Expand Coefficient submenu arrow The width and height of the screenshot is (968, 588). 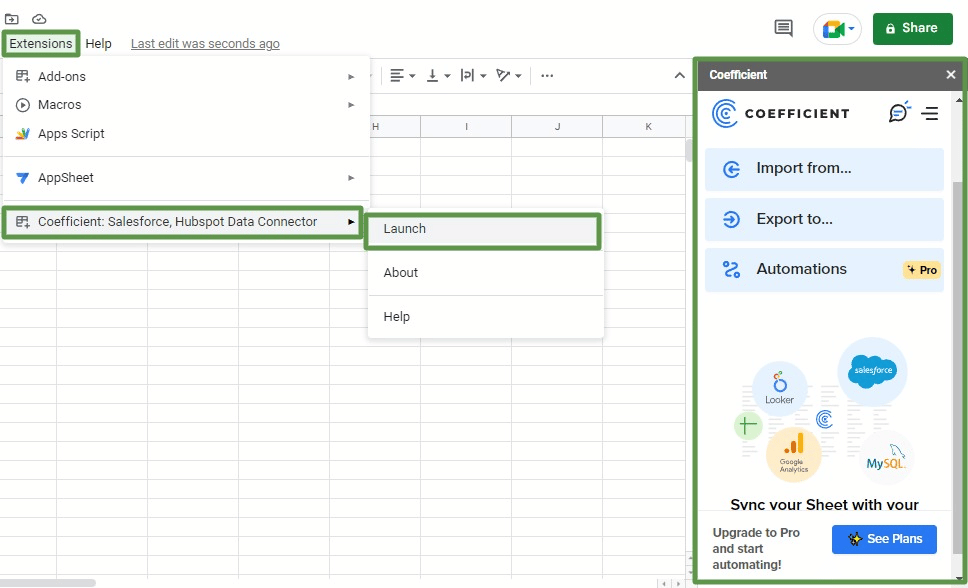[351, 222]
